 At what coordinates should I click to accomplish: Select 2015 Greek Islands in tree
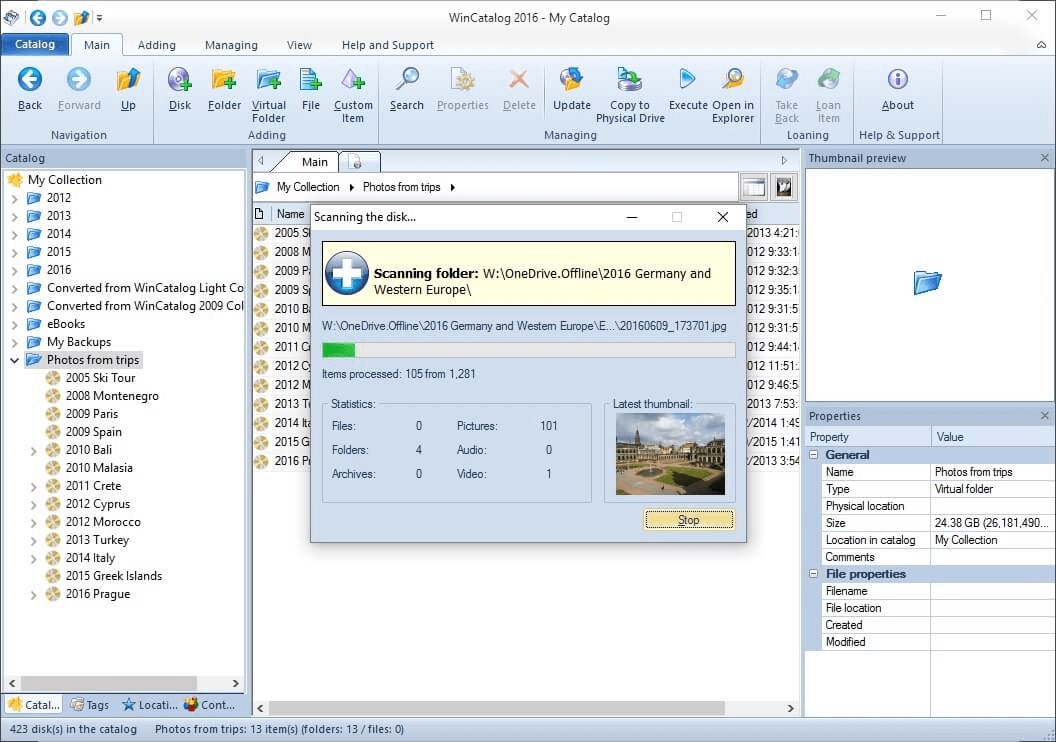click(x=114, y=576)
